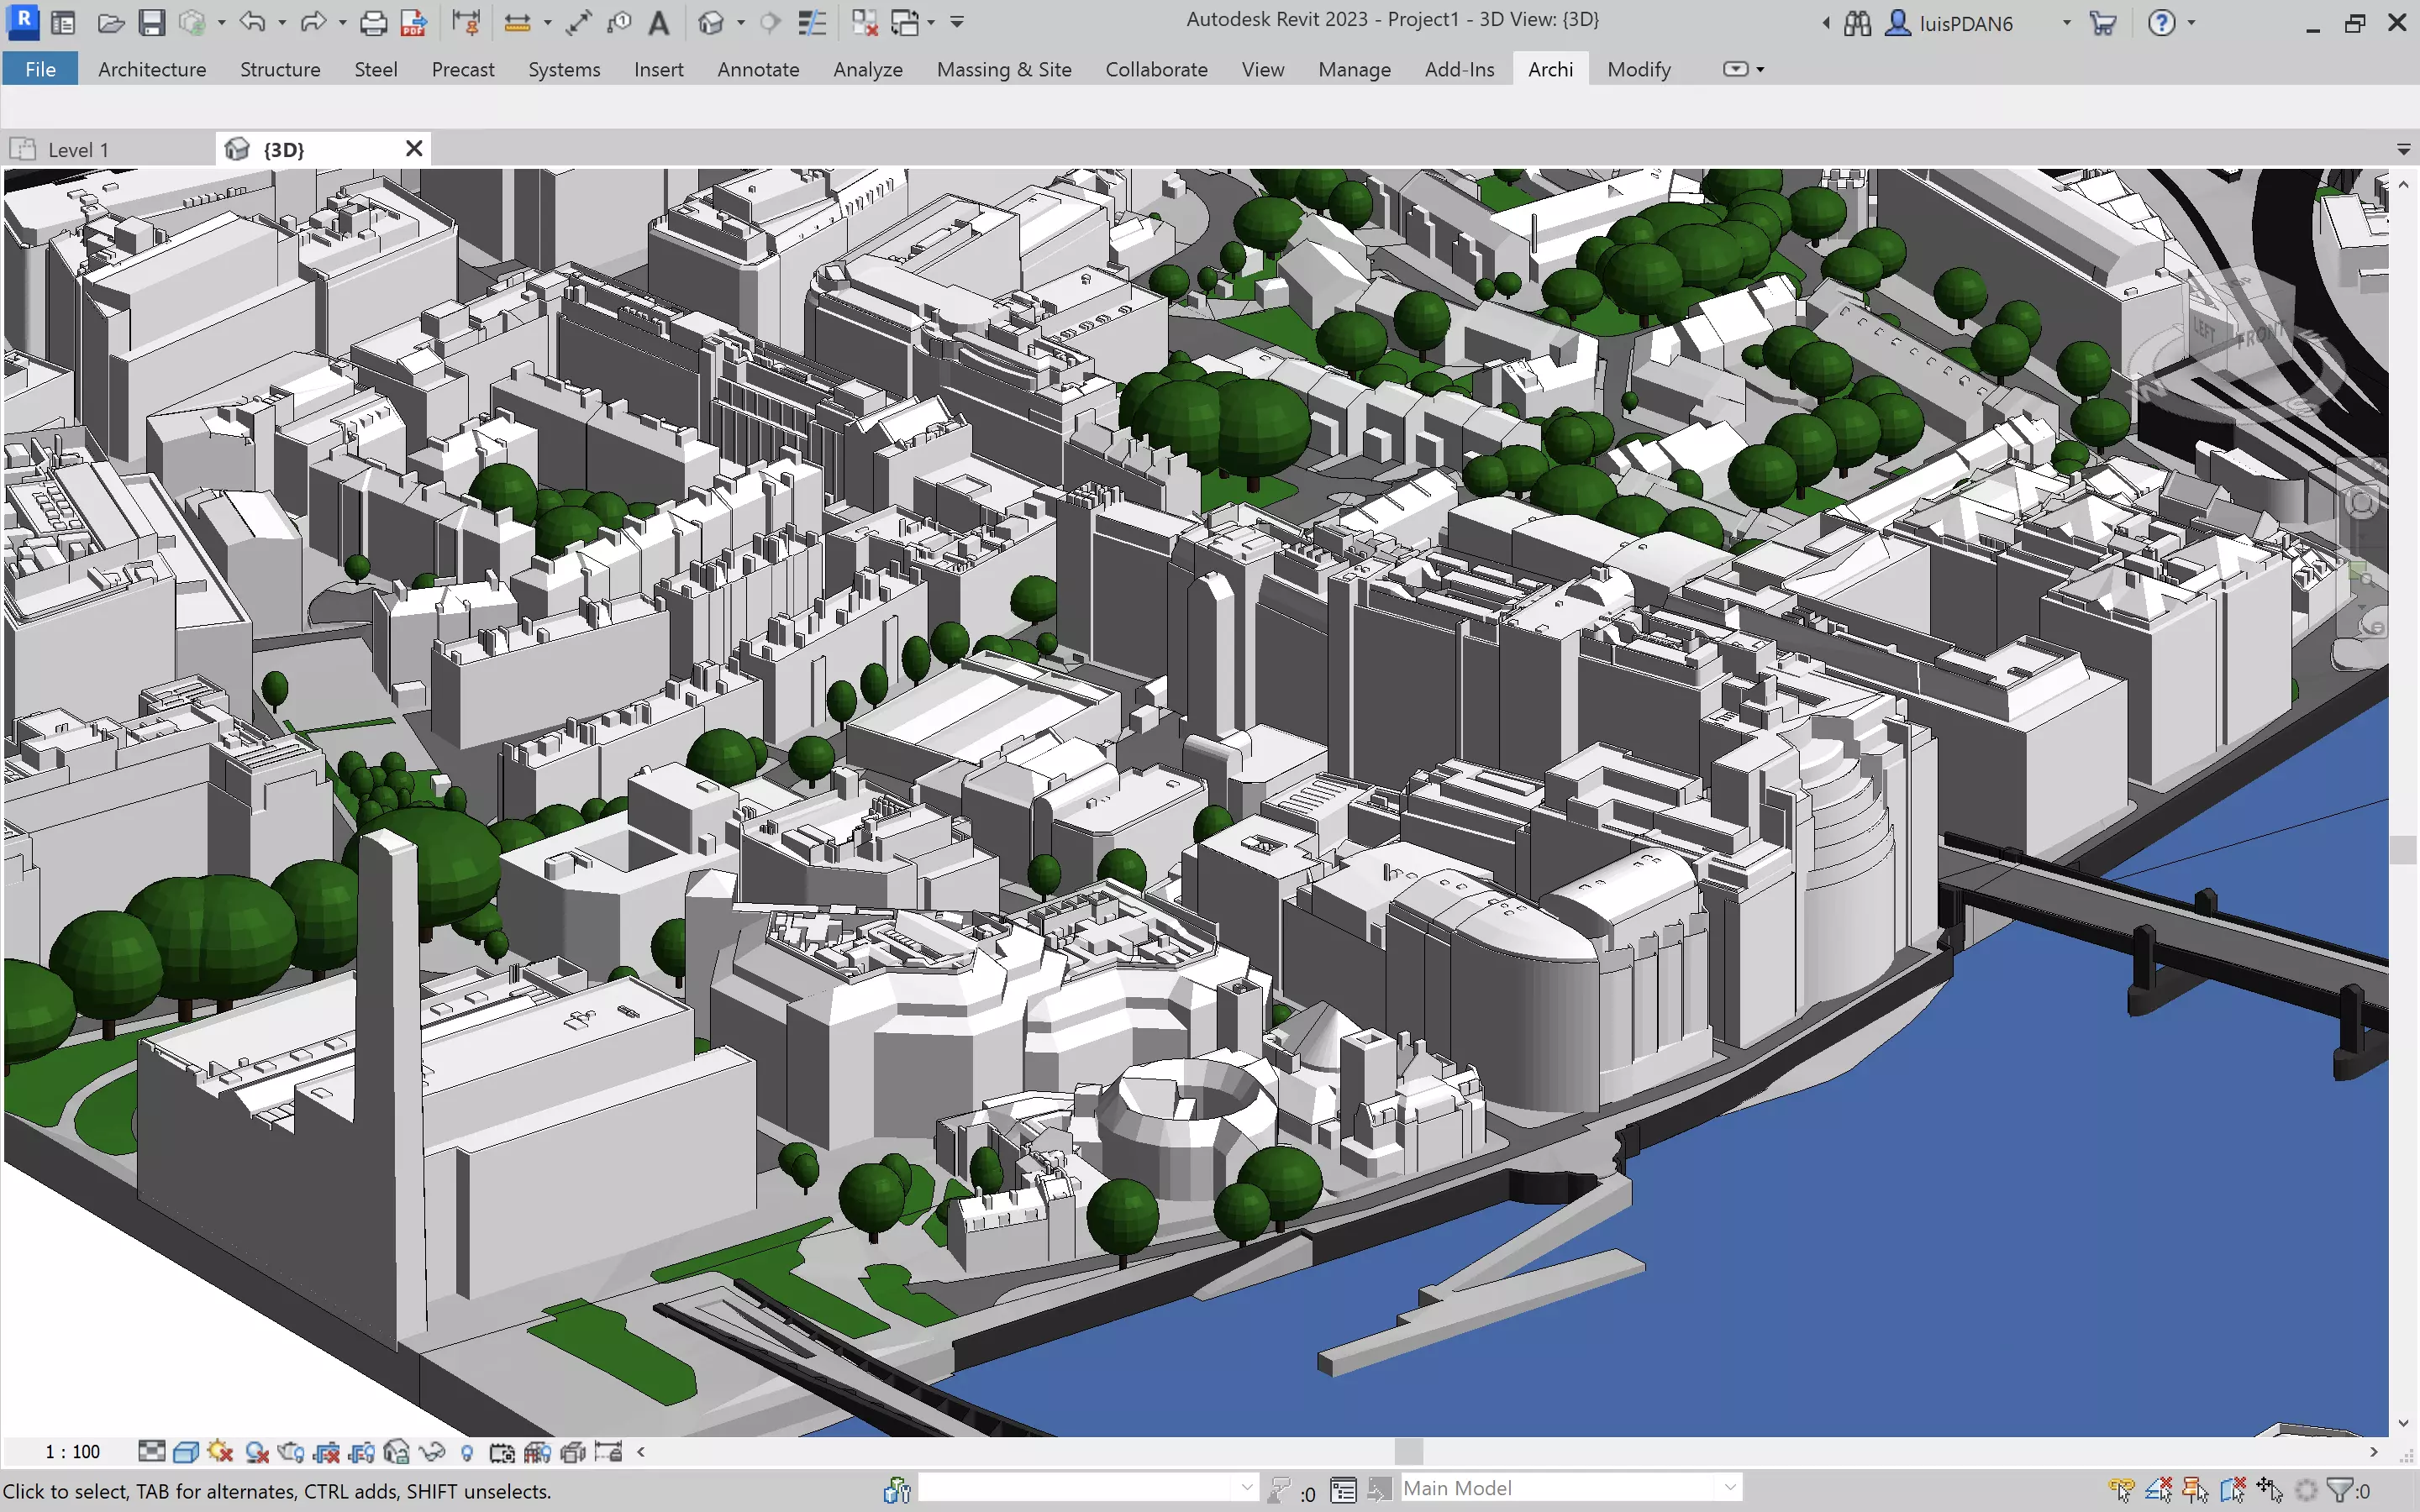
Task: Click the Open file icon
Action: pyautogui.click(x=110, y=22)
